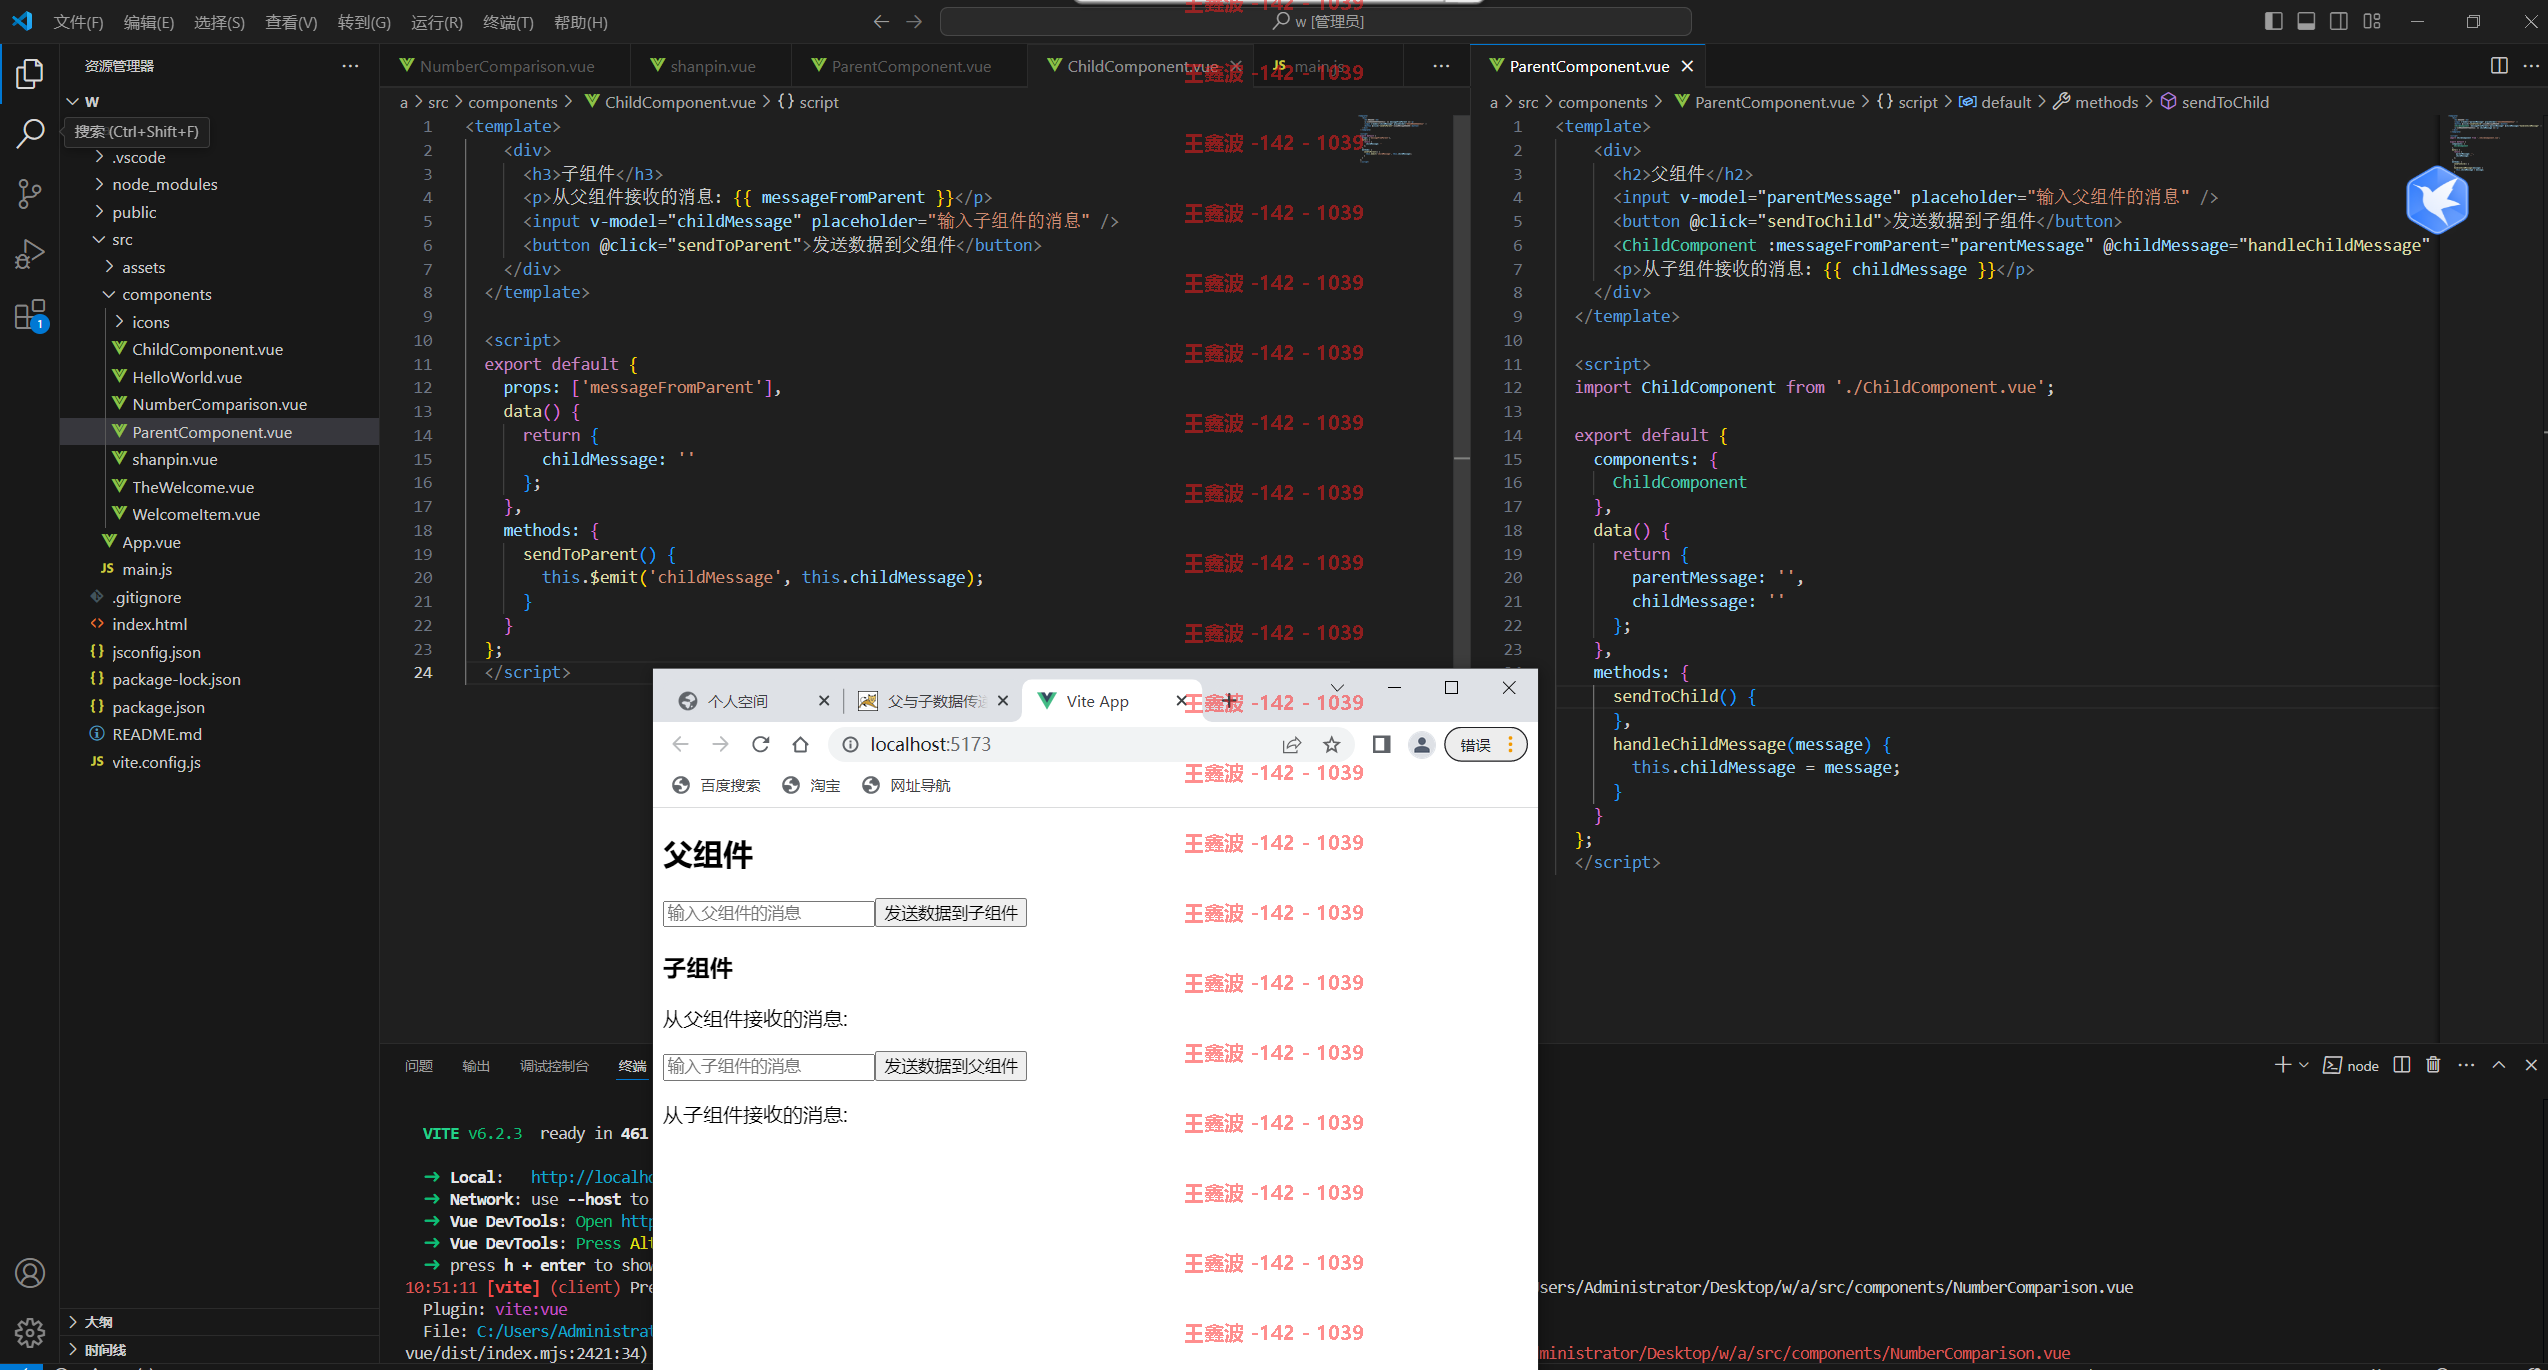Switch to NumberComparison.vue editor tab
Image resolution: width=2548 pixels, height=1370 pixels.
(x=506, y=66)
